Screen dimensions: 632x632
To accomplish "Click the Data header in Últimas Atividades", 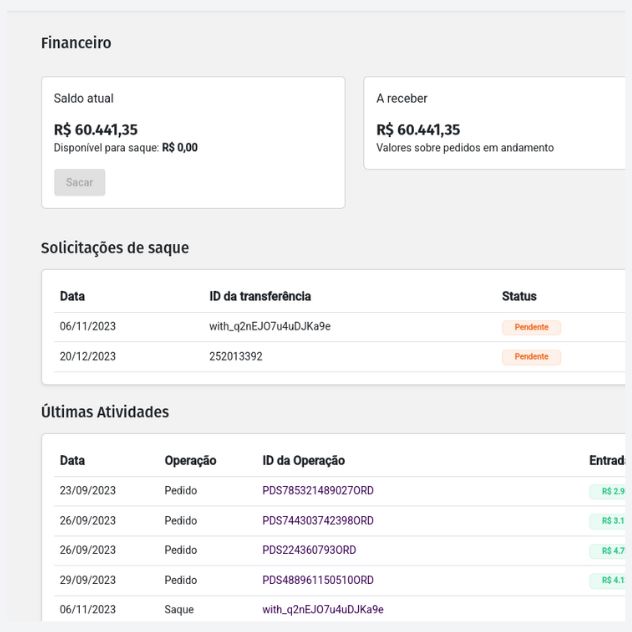I will tap(72, 461).
